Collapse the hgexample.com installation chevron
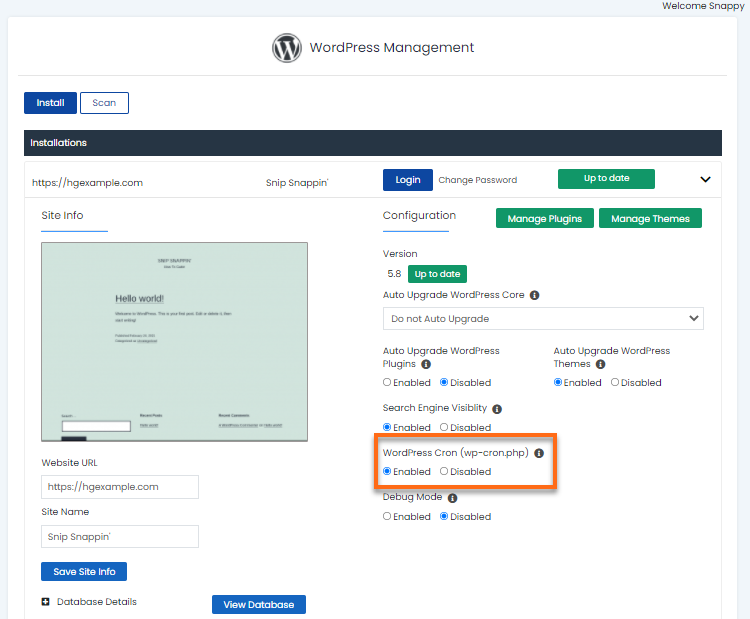 pyautogui.click(x=705, y=179)
